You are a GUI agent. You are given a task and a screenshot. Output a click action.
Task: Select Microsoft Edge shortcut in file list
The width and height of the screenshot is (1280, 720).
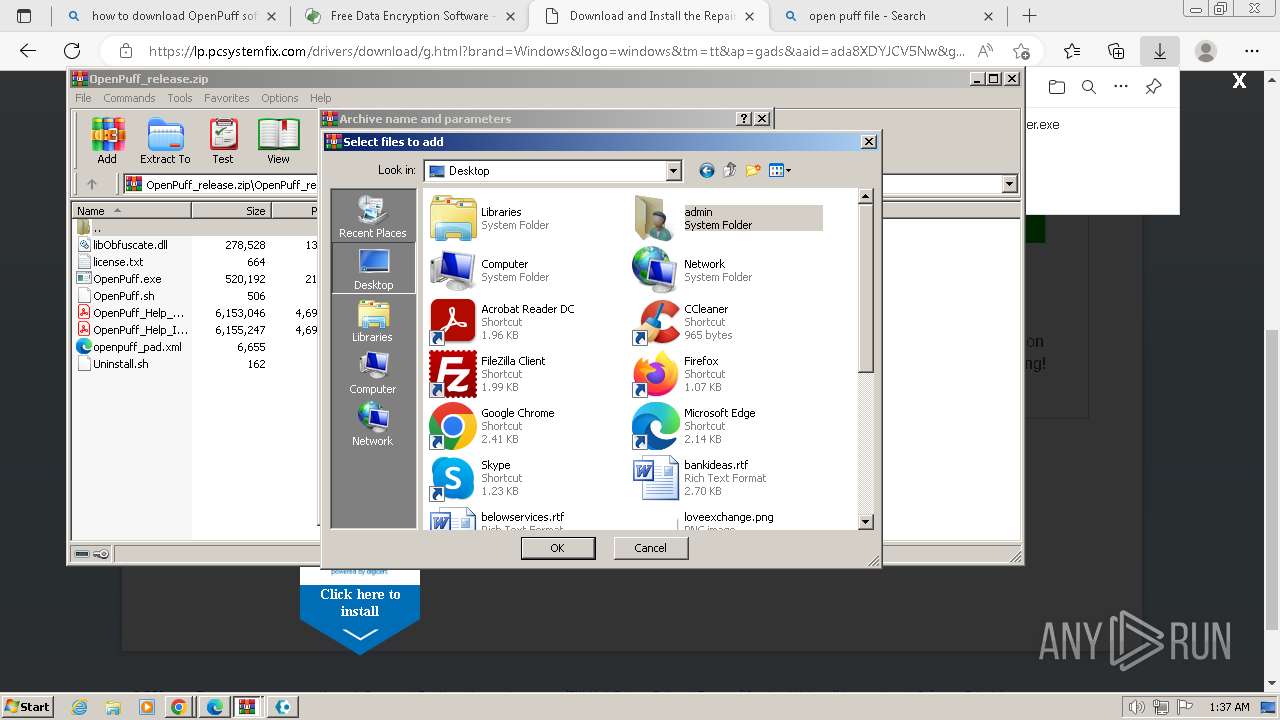click(x=694, y=426)
